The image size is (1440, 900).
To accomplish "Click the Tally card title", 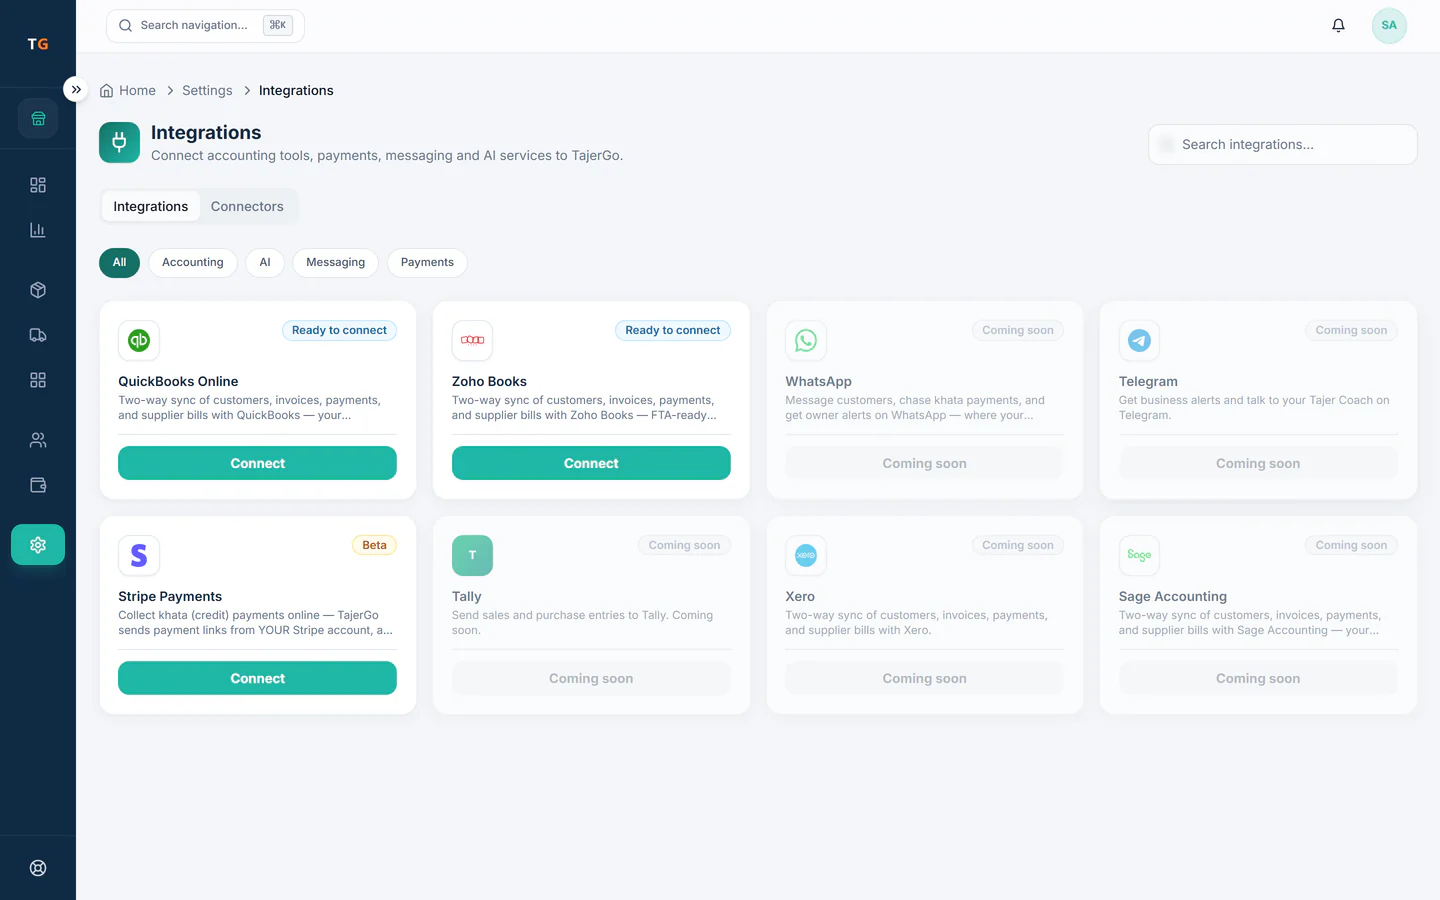I will coord(467,597).
